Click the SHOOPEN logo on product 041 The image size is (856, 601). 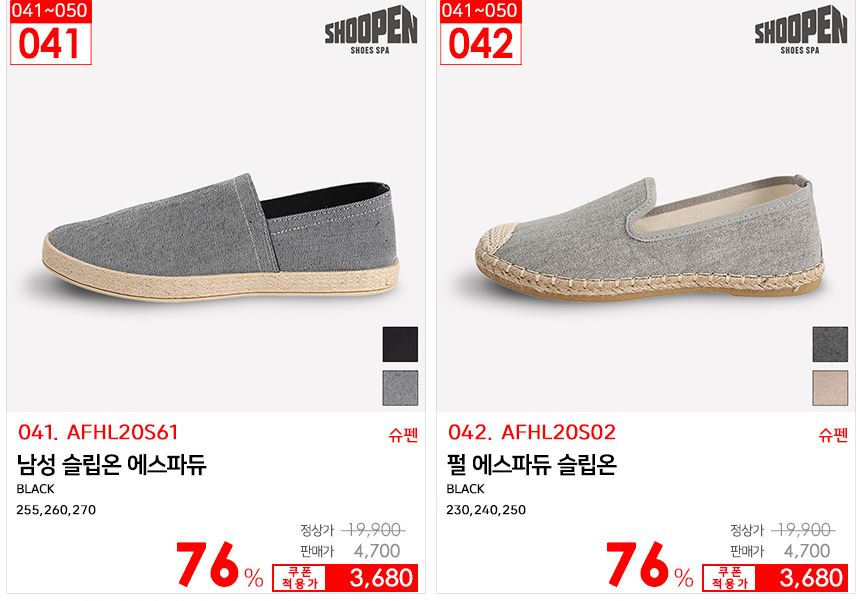(x=371, y=30)
